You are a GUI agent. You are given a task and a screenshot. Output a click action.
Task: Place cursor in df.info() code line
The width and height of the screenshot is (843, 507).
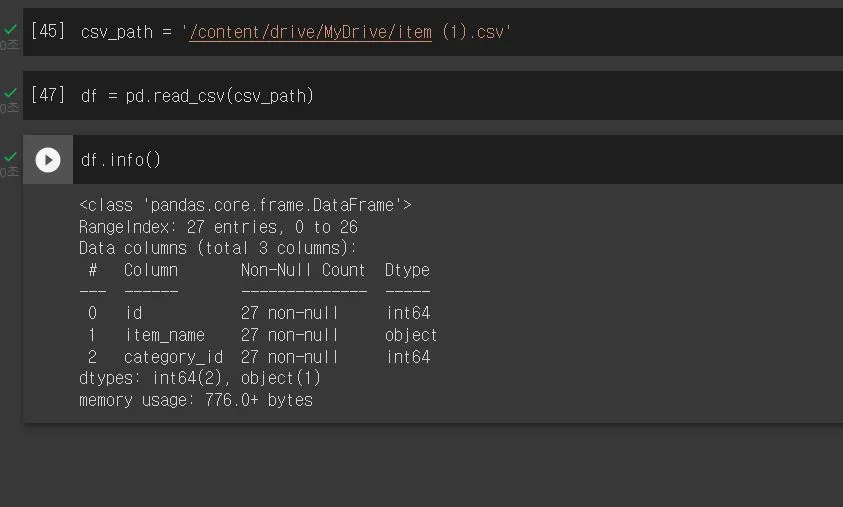pos(120,160)
